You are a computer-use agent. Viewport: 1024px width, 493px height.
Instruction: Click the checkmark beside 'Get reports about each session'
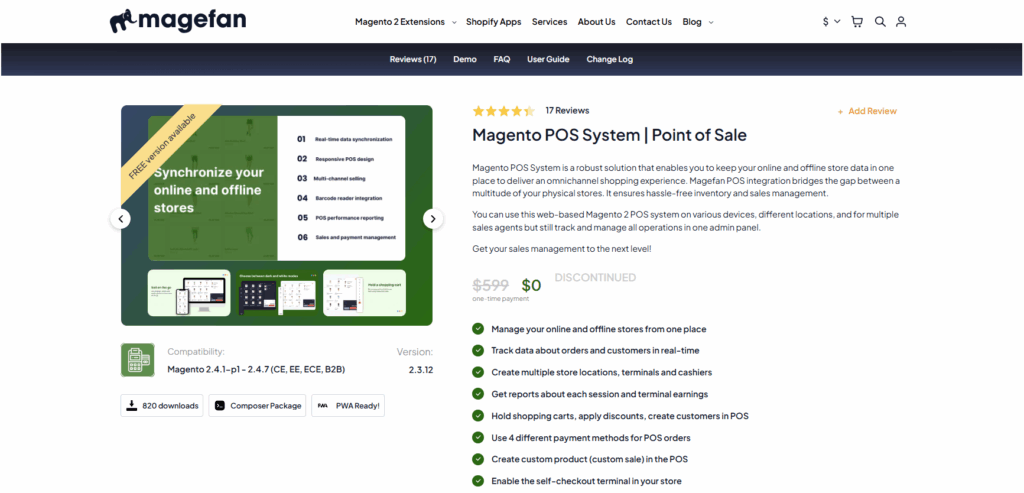478,394
